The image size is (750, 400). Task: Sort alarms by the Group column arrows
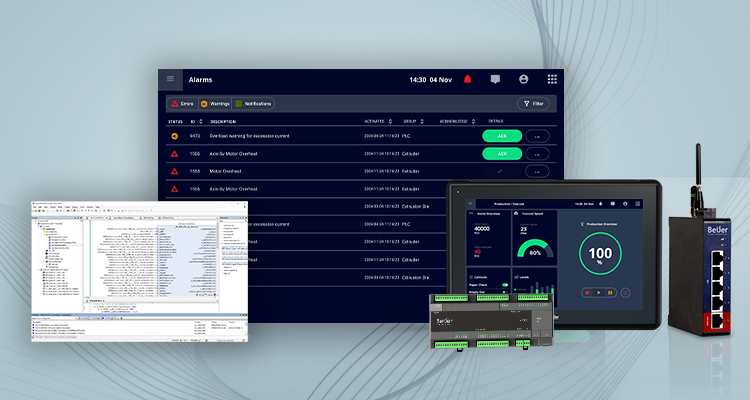tap(422, 122)
